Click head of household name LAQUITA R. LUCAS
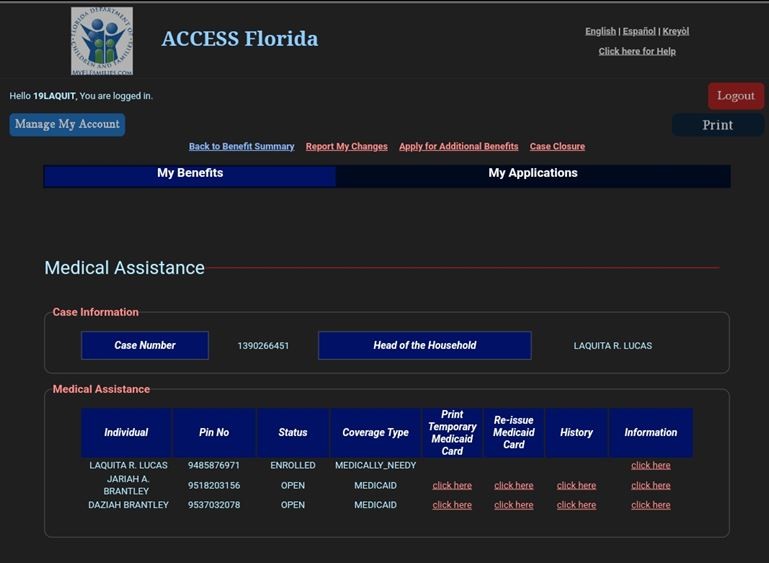This screenshot has height=563, width=769. (x=613, y=346)
